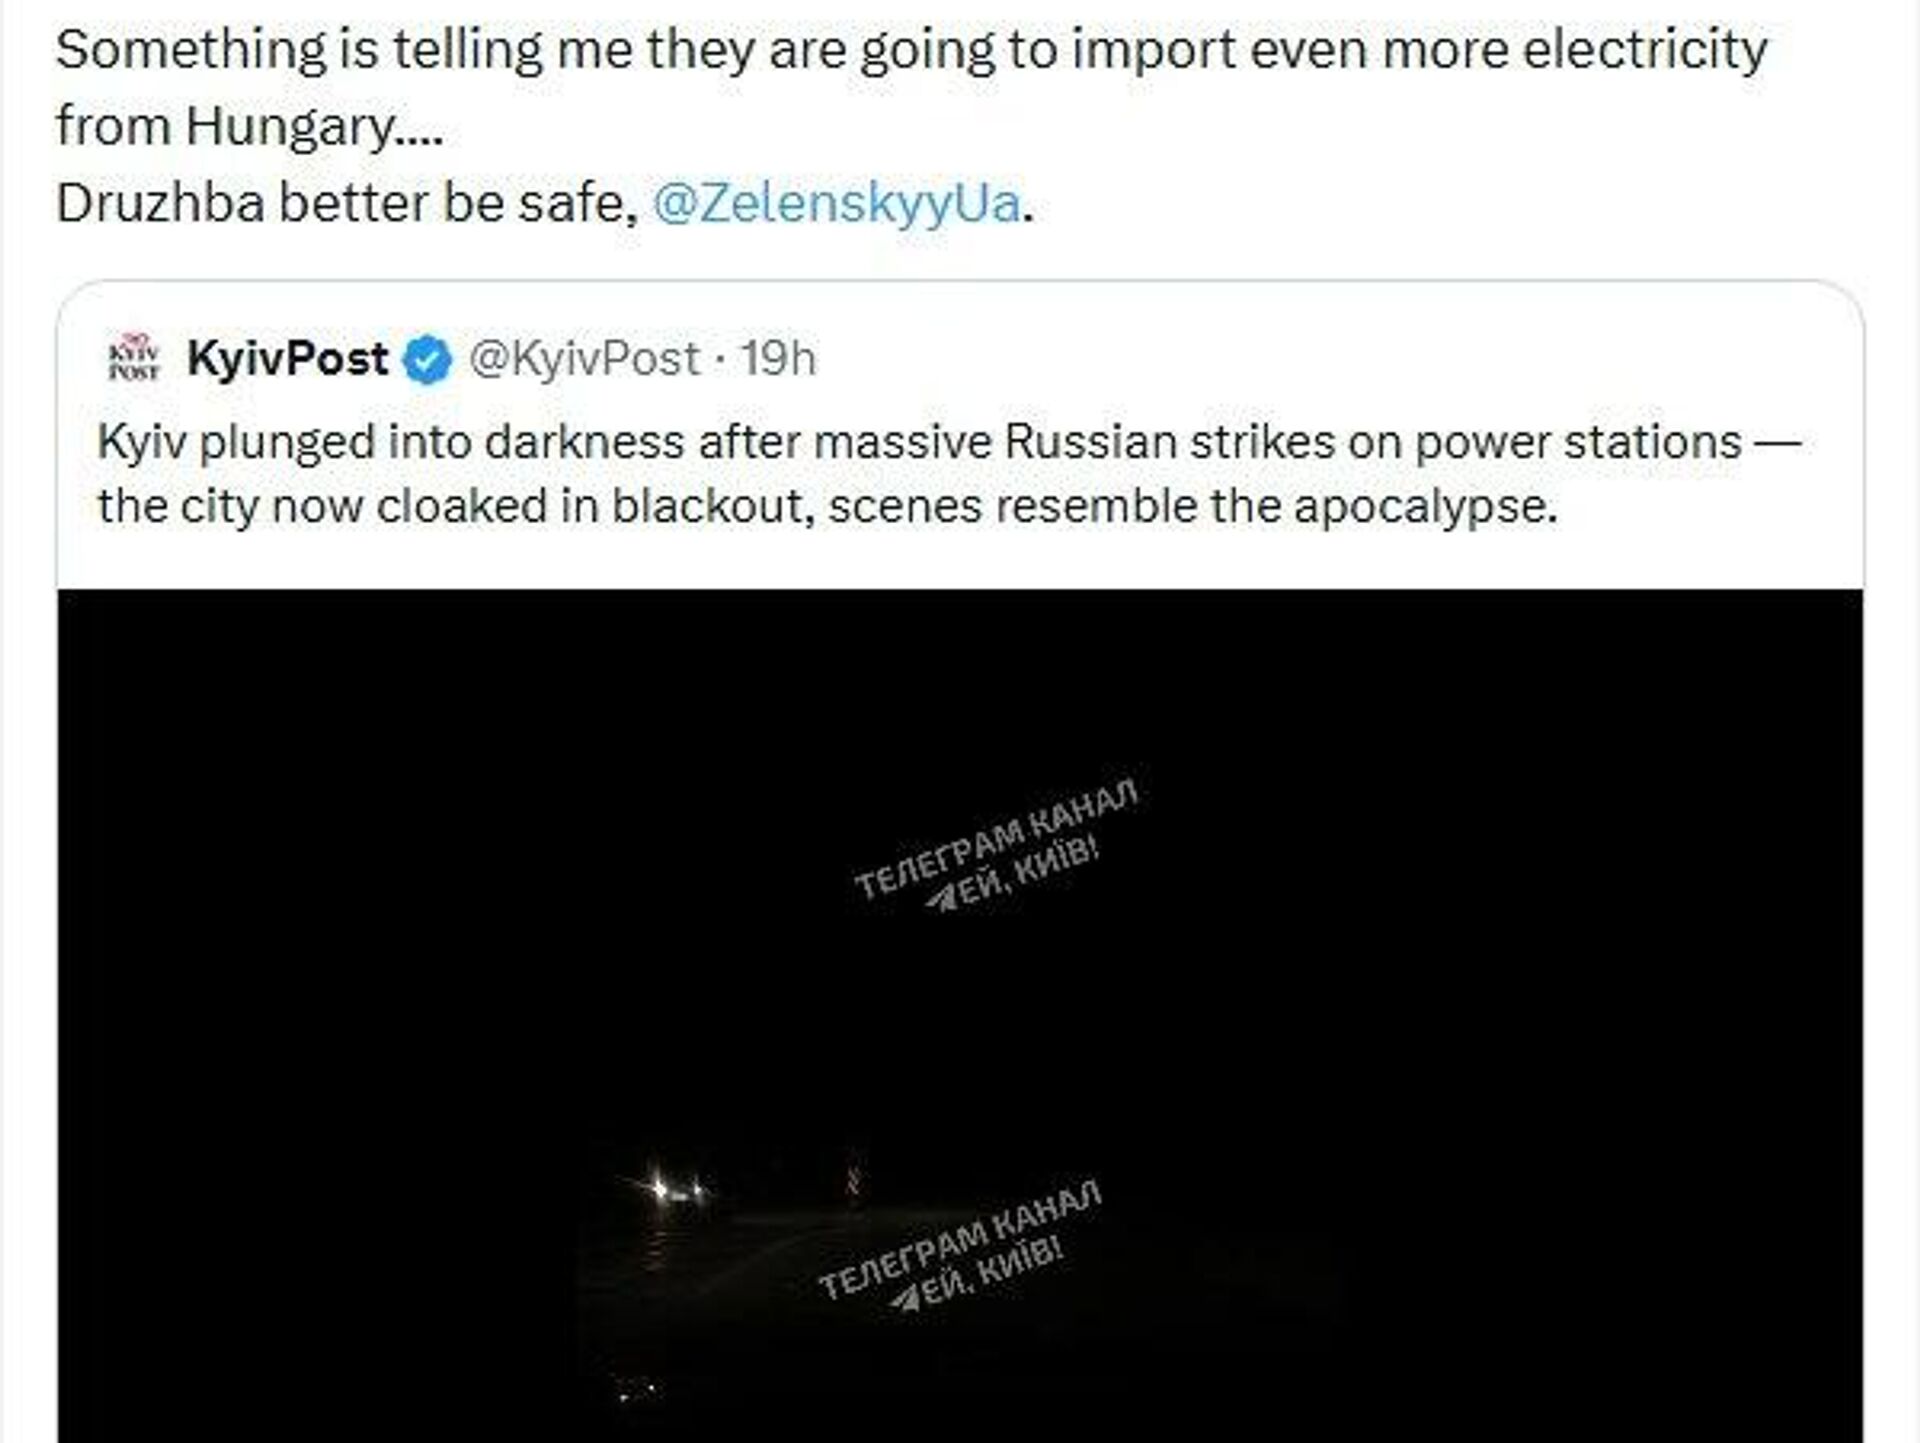Click the blue verified badge beside KyivPost
1920x1443 pixels.
(x=427, y=360)
